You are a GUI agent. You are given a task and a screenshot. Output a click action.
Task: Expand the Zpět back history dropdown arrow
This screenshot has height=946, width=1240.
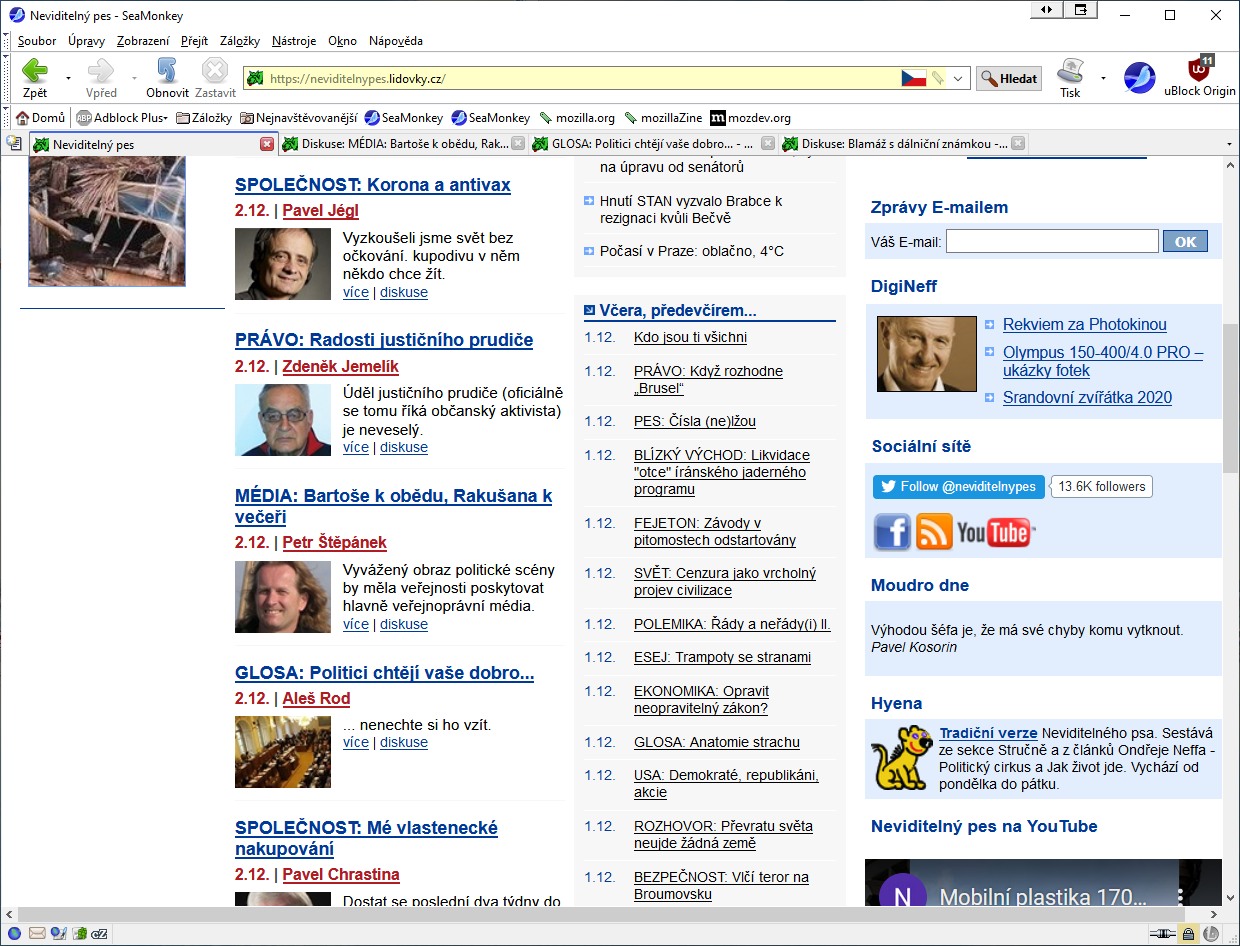(68, 78)
